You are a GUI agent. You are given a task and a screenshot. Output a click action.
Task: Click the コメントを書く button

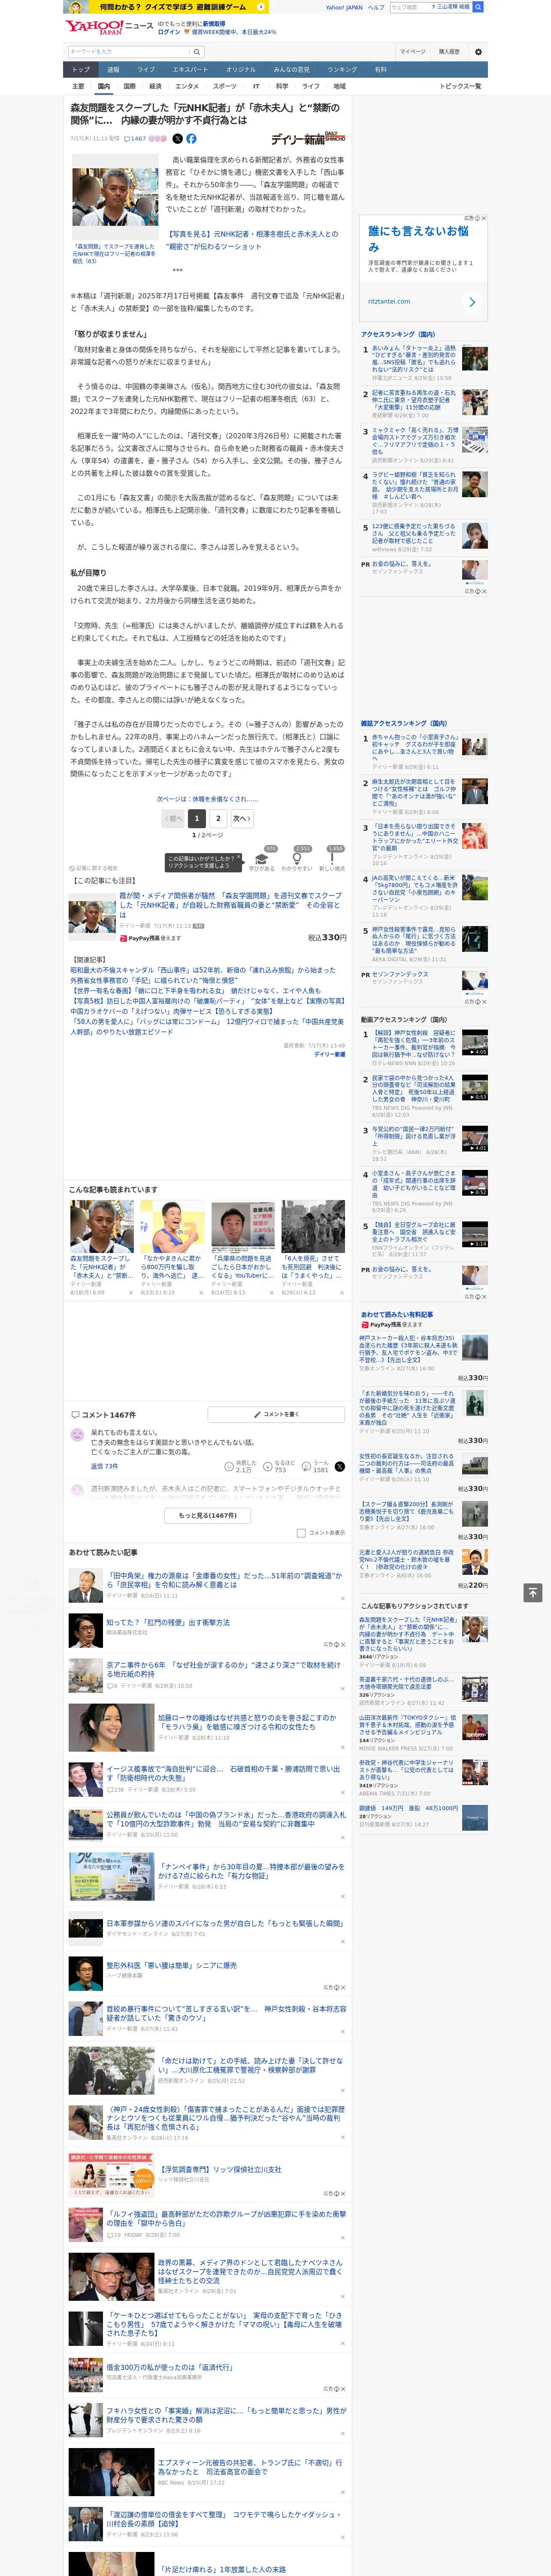(x=276, y=1414)
